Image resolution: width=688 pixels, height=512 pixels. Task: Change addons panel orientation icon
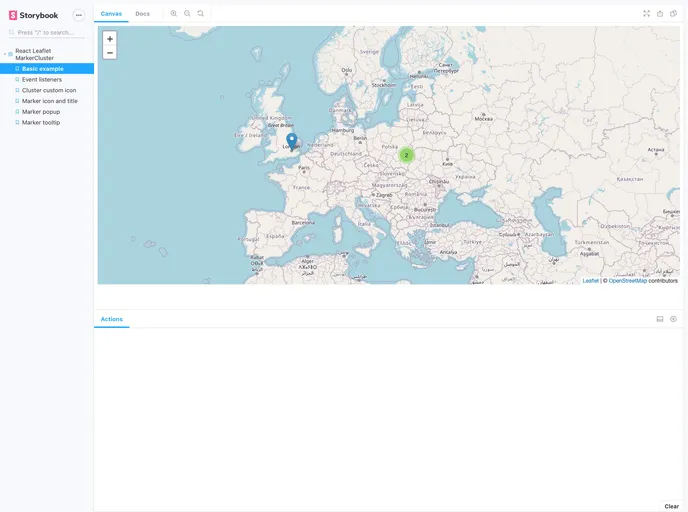click(x=660, y=319)
